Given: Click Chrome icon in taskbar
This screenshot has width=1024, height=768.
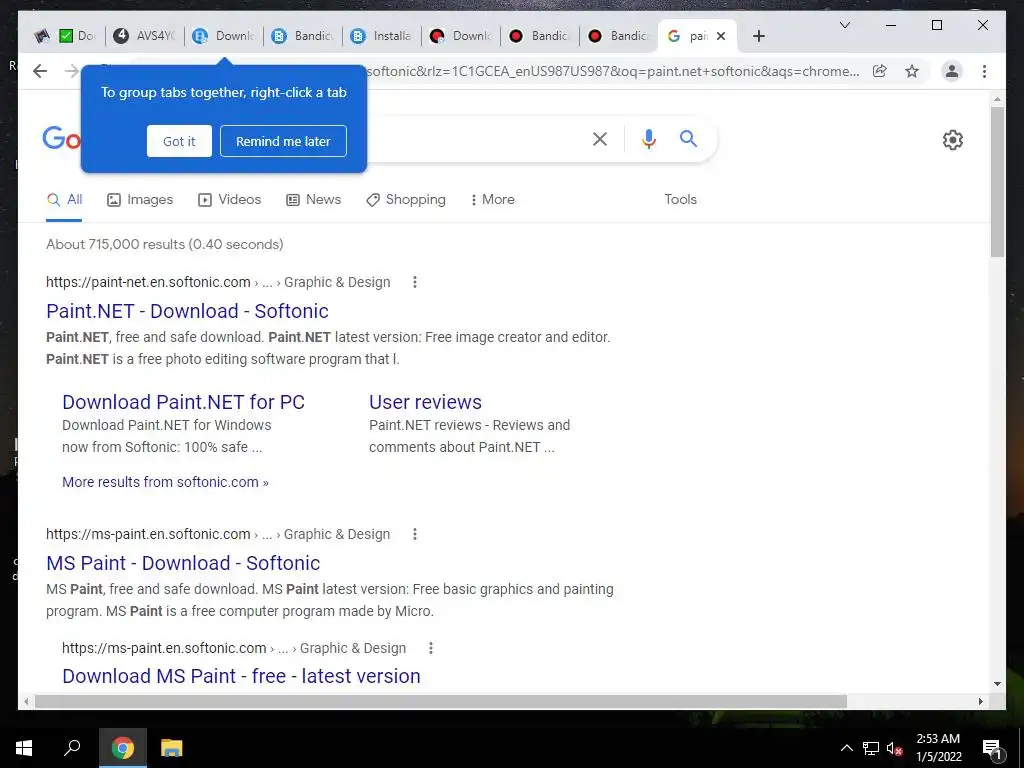Looking at the screenshot, I should click(122, 748).
